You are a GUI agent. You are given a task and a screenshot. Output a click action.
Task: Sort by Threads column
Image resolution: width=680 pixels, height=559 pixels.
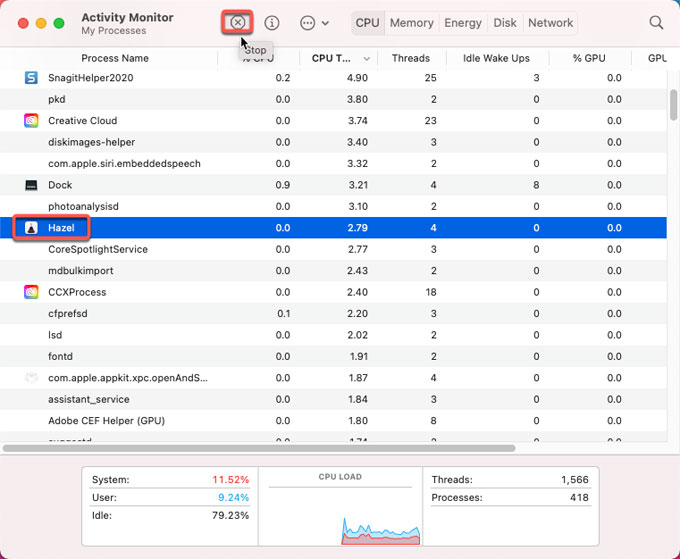tap(411, 58)
